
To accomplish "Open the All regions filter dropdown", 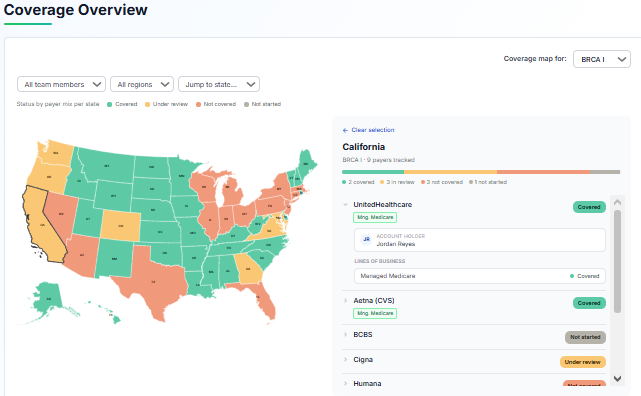I will coord(142,84).
